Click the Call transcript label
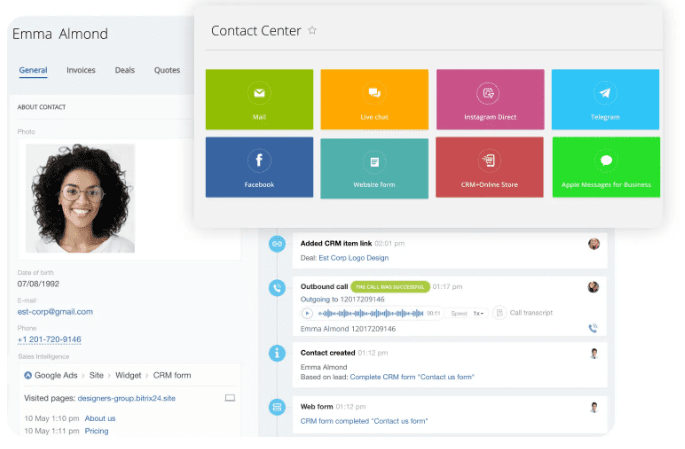Viewport: 685px width, 449px height. [531, 313]
